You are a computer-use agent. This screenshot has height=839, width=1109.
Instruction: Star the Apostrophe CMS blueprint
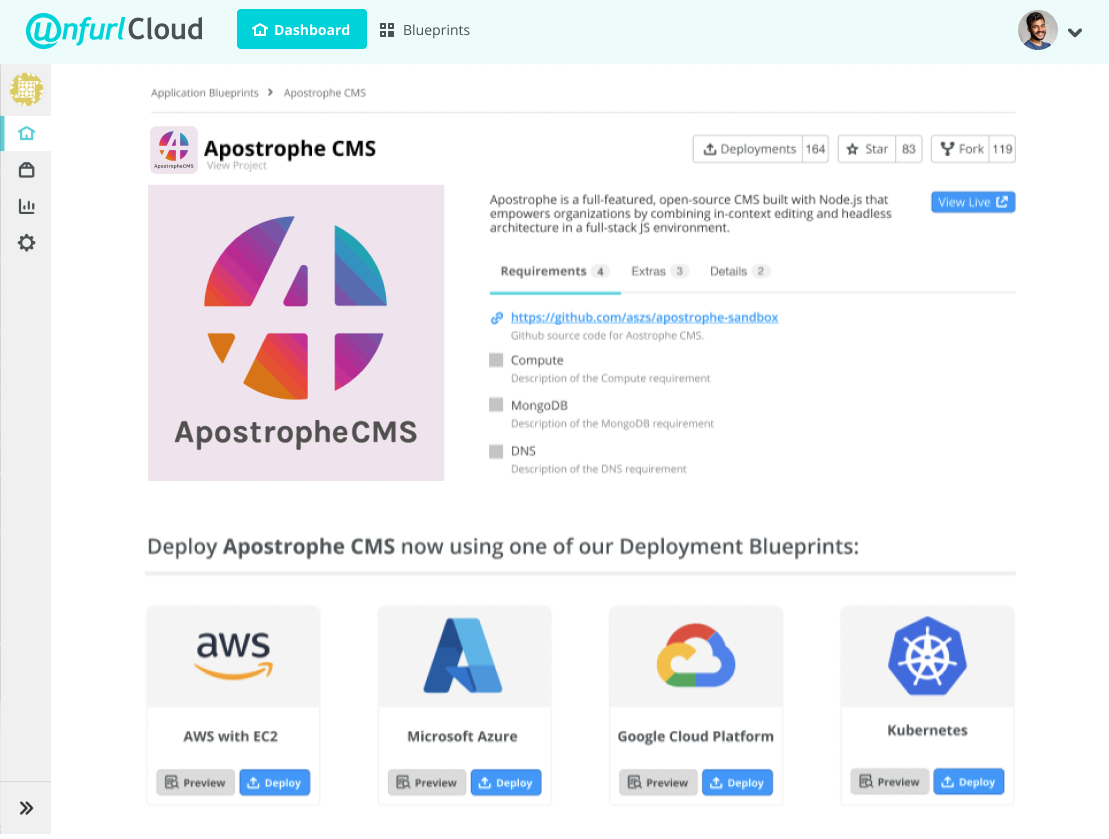(x=867, y=149)
